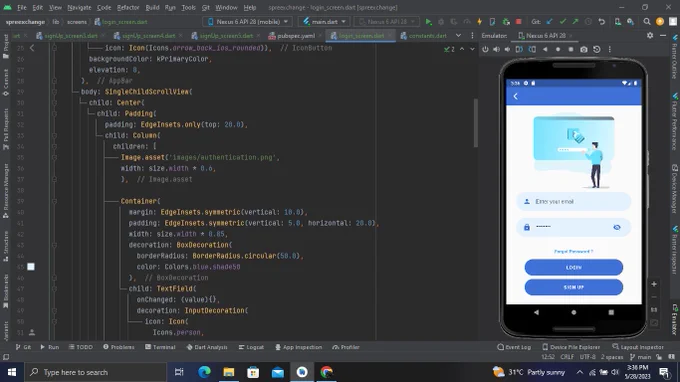Click the Enter your email field
680x382 pixels.
tap(573, 202)
